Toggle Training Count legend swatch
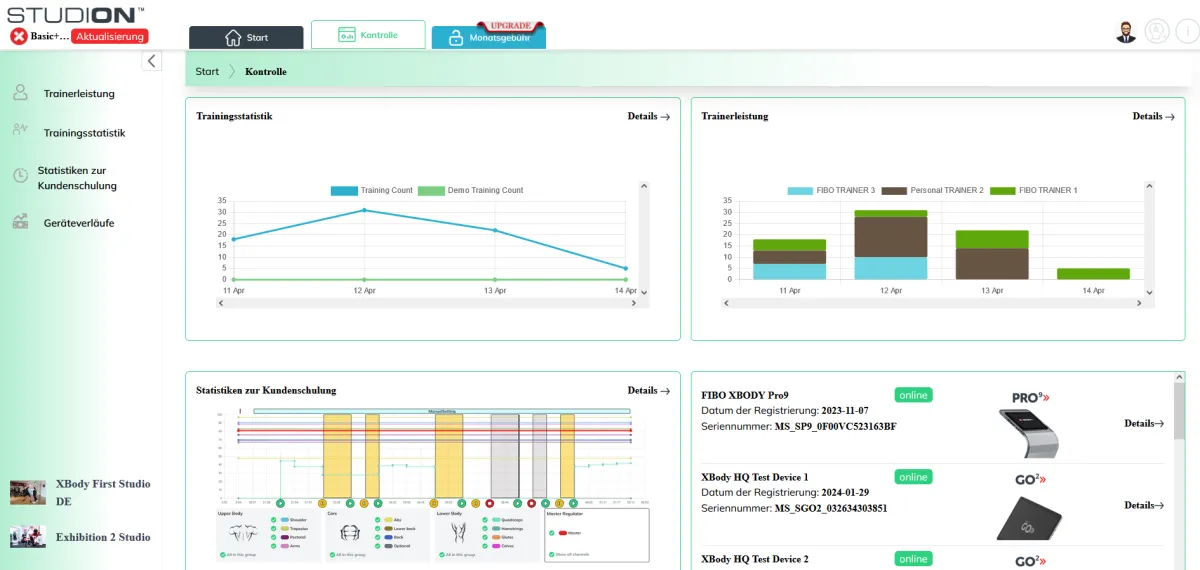 coord(344,190)
